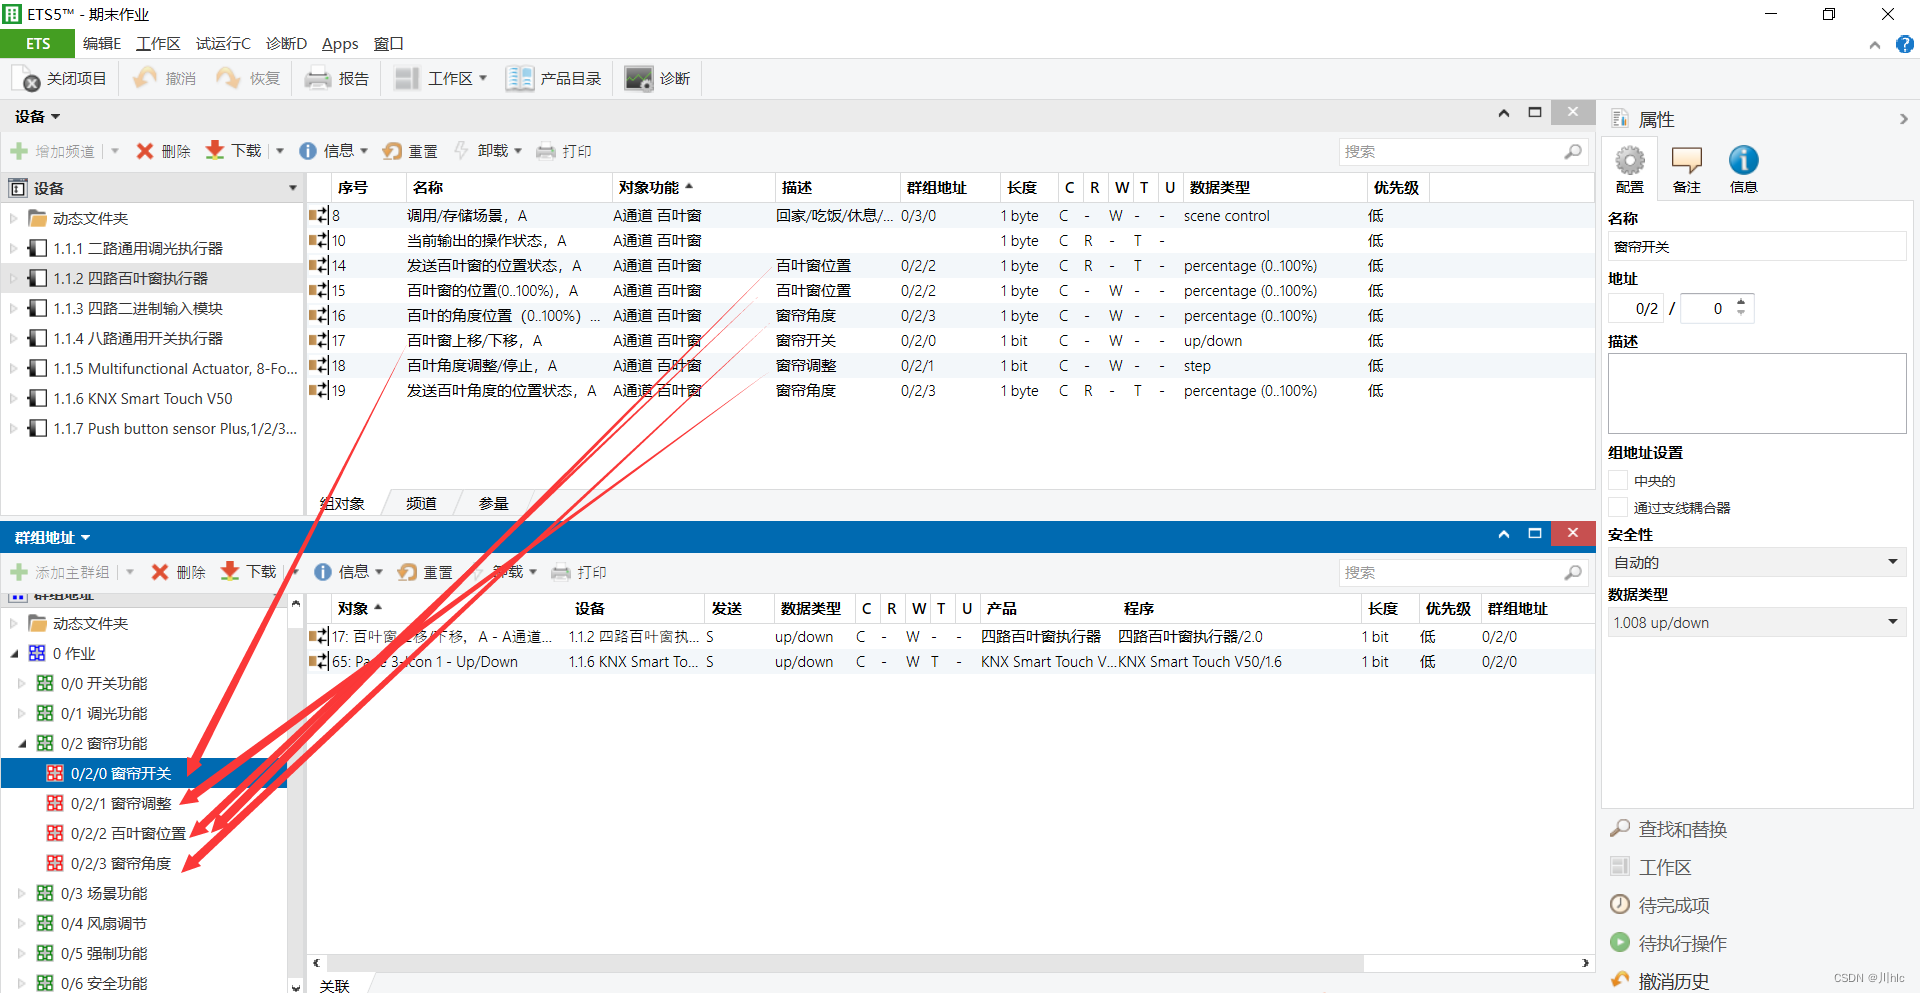This screenshot has height=993, width=1920.
Task: Open the 诊断 diagnostics toolbar icon
Action: (x=638, y=79)
